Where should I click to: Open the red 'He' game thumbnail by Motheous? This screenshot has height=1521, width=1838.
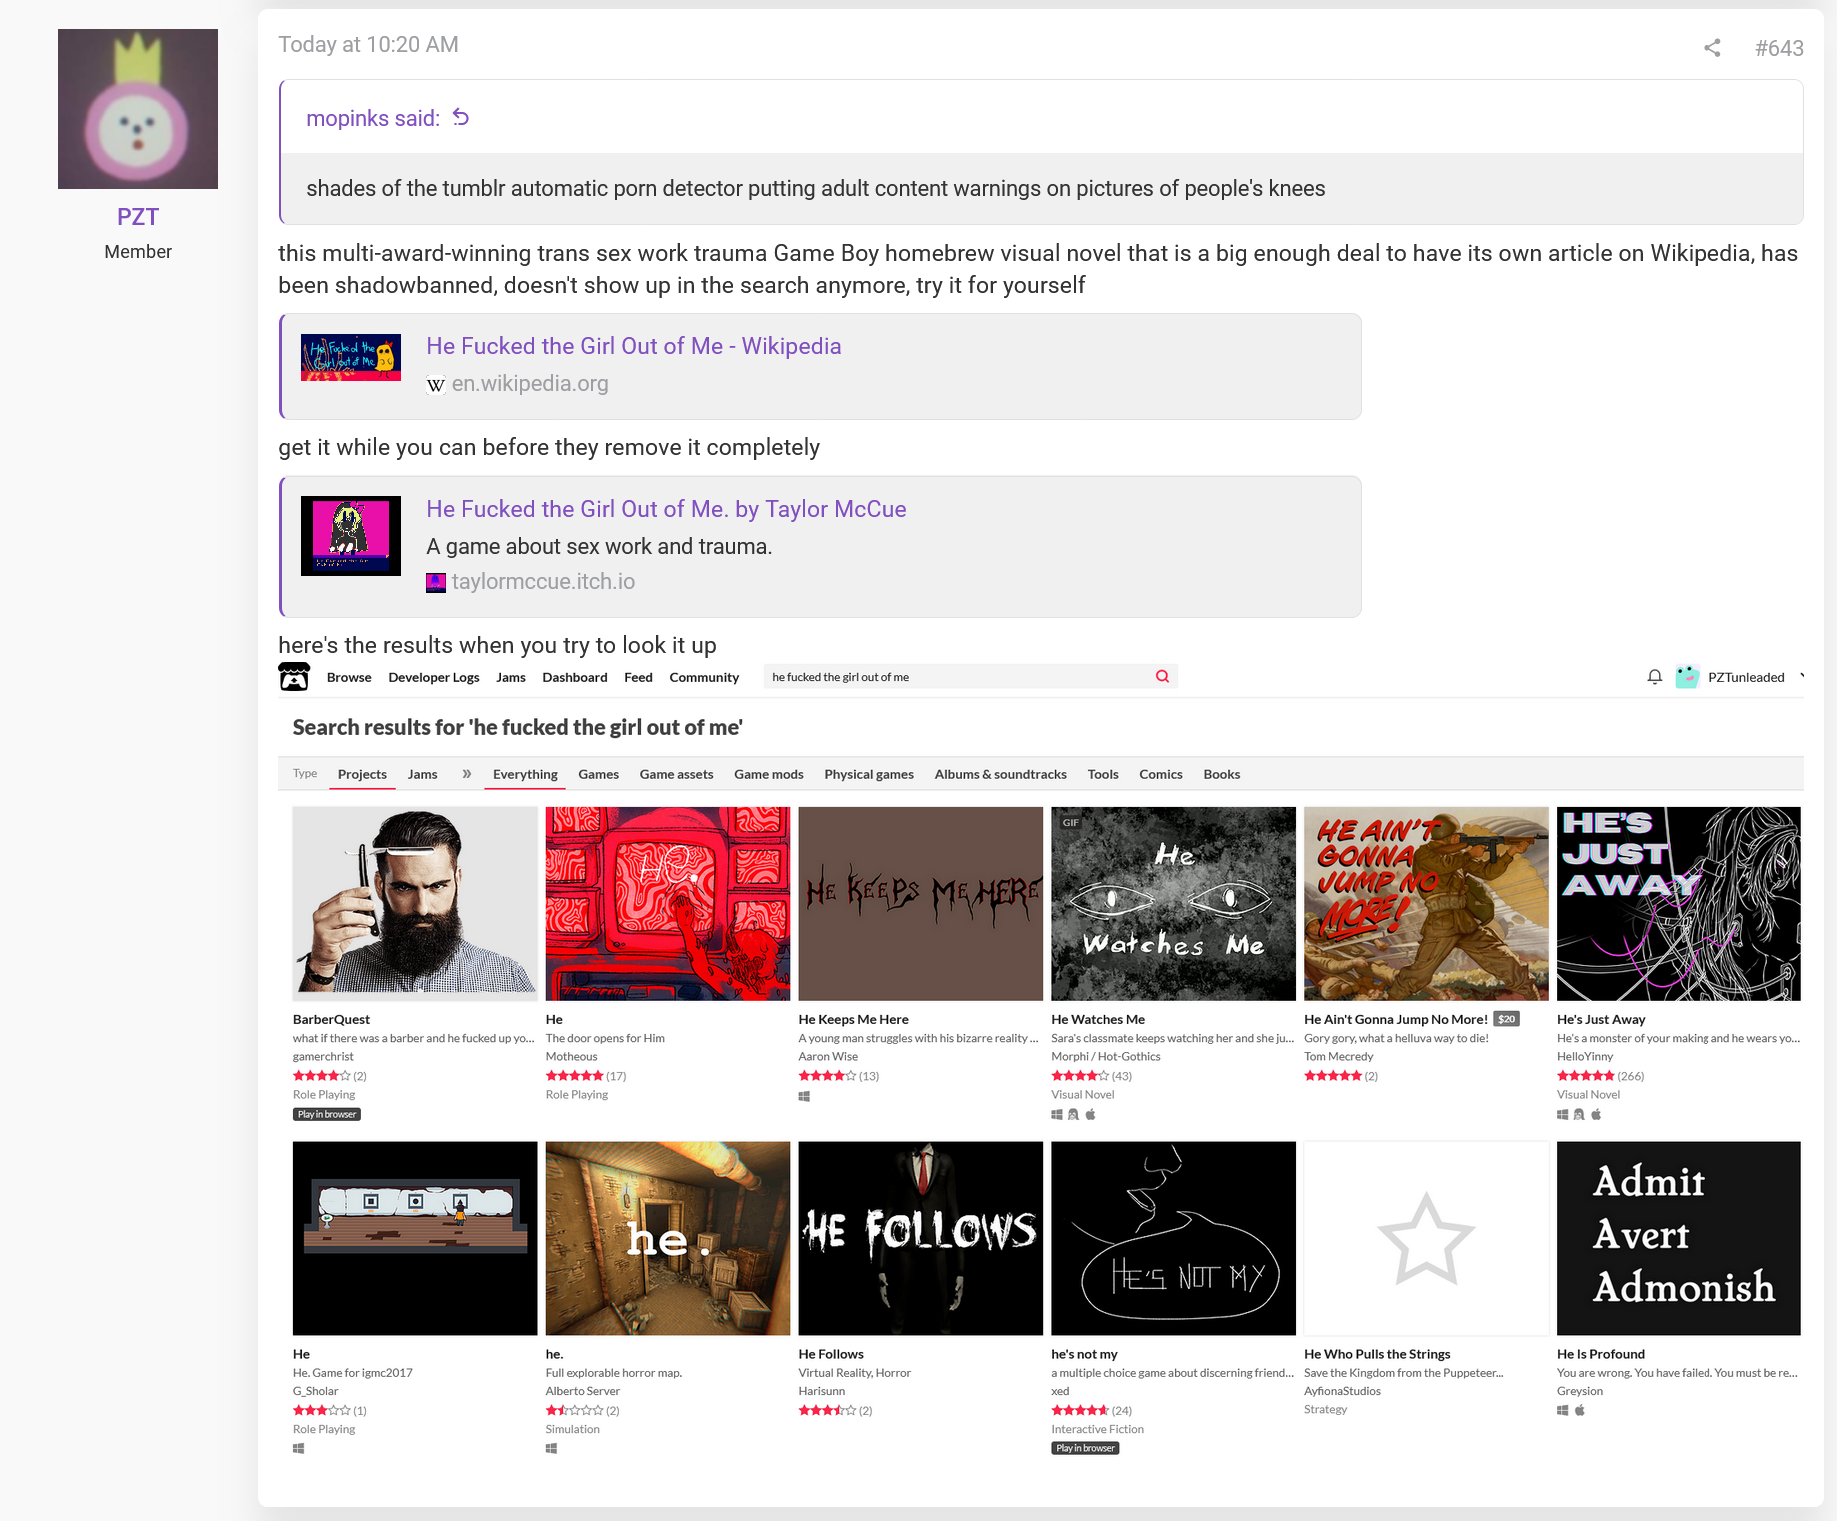tap(668, 904)
